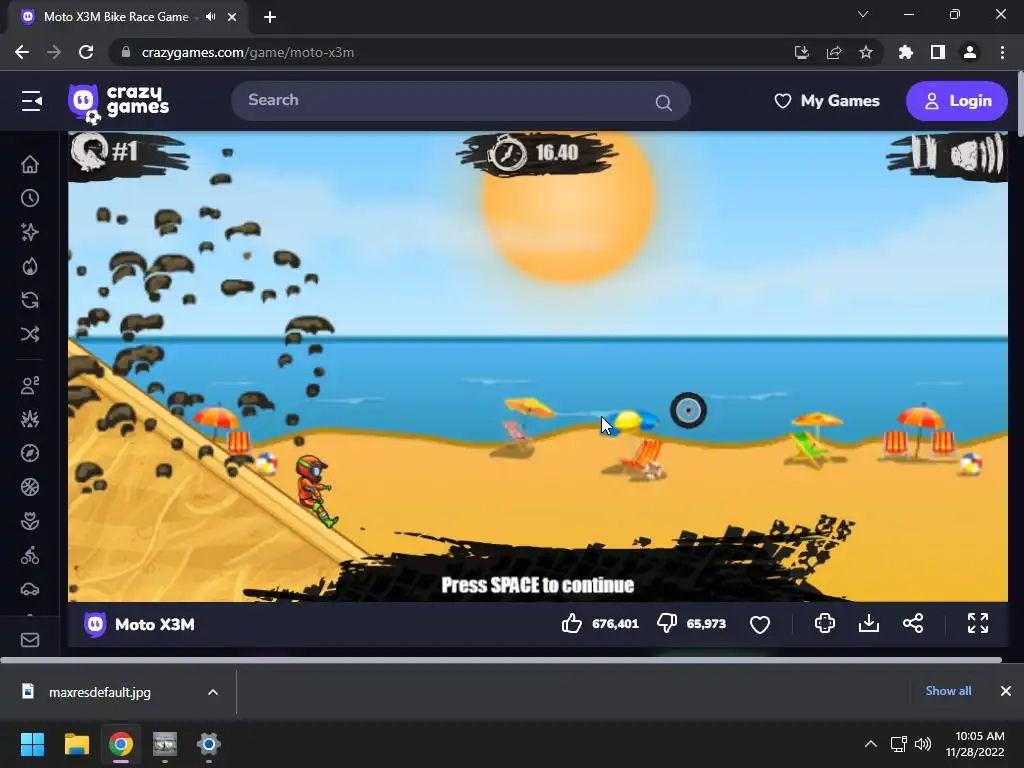
Task: Open Chrome three-dot menu
Action: [1002, 52]
